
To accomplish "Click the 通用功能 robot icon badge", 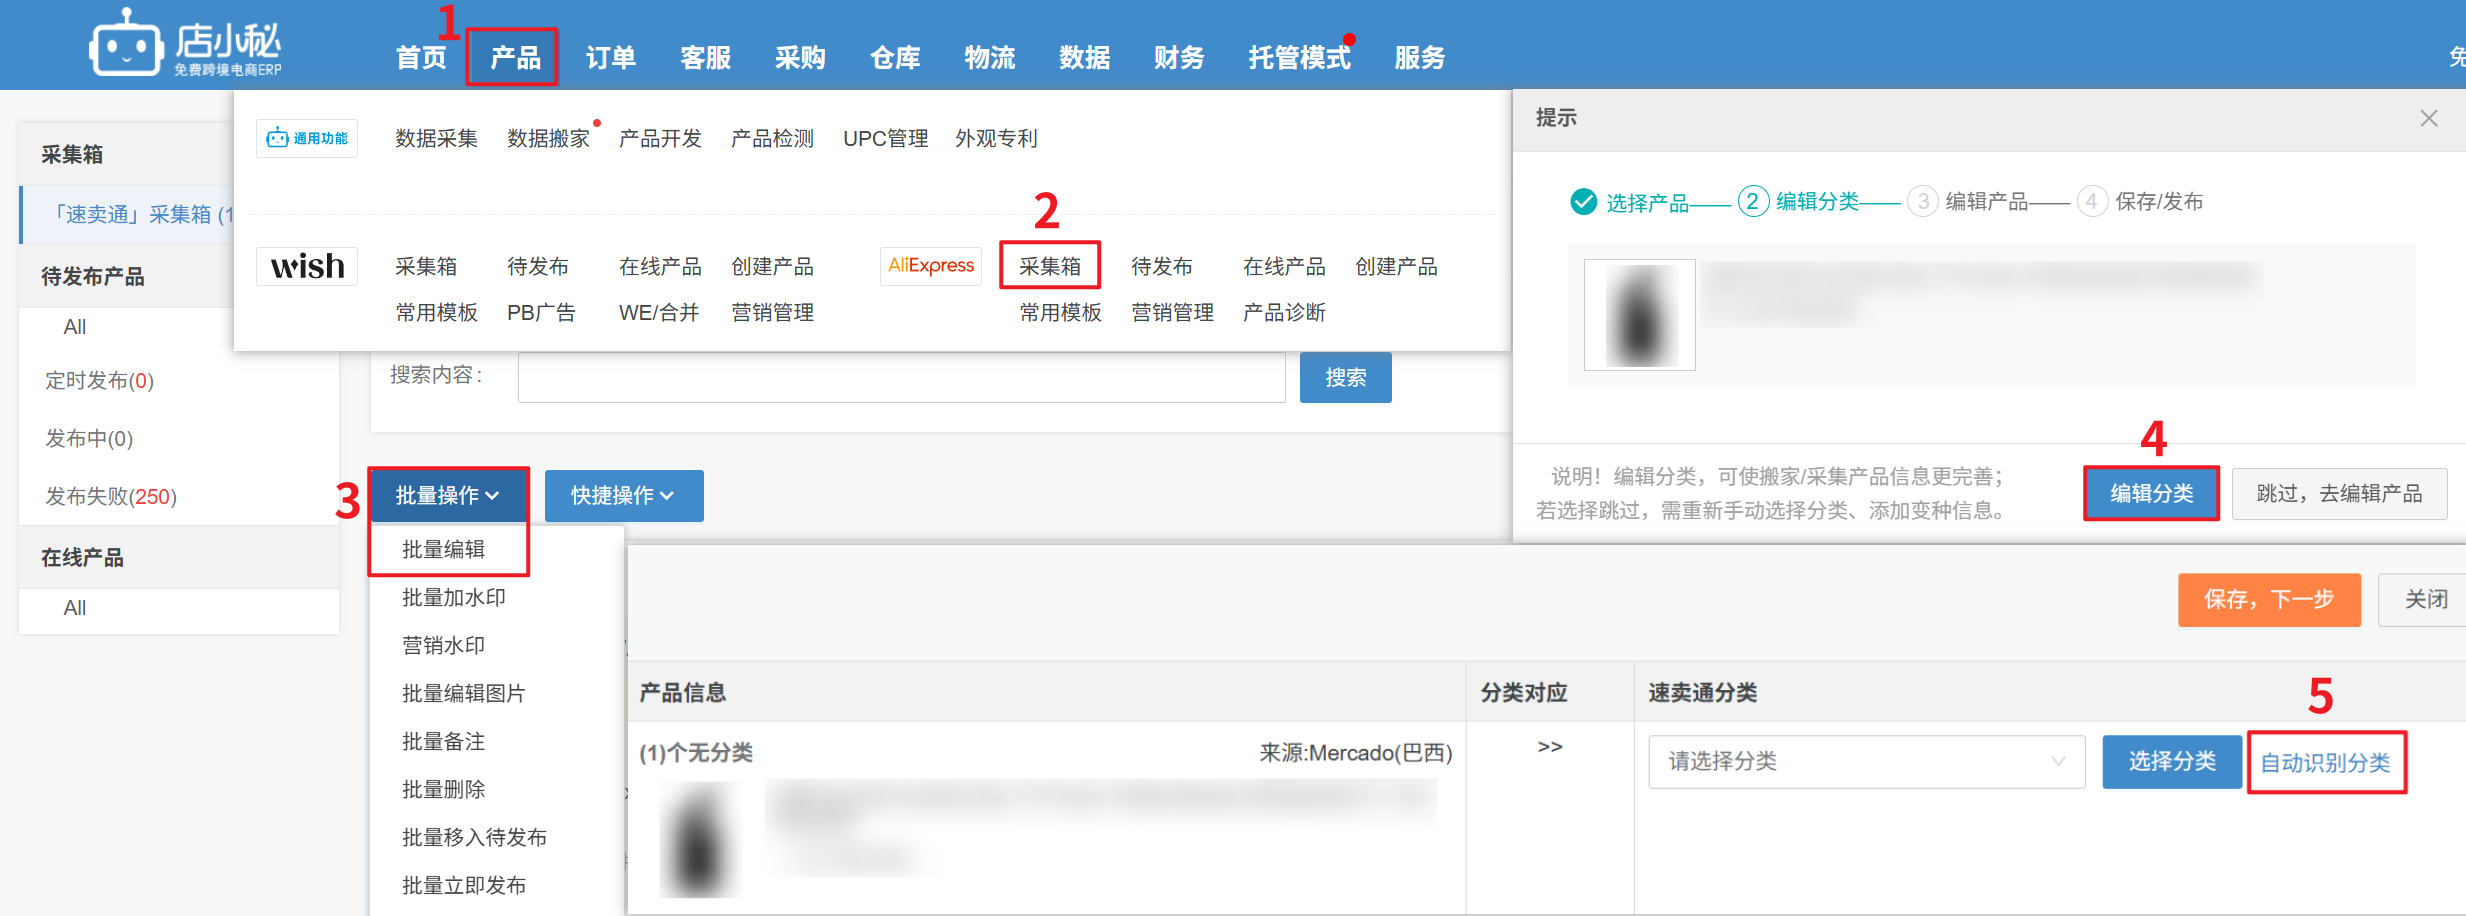I will pyautogui.click(x=307, y=139).
